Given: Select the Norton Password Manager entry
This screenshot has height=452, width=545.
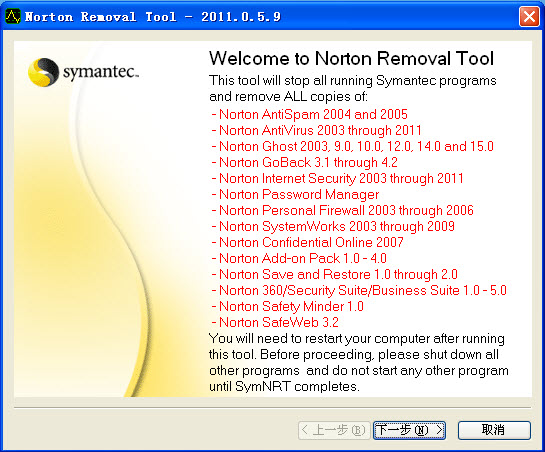Looking at the screenshot, I should (x=295, y=194).
